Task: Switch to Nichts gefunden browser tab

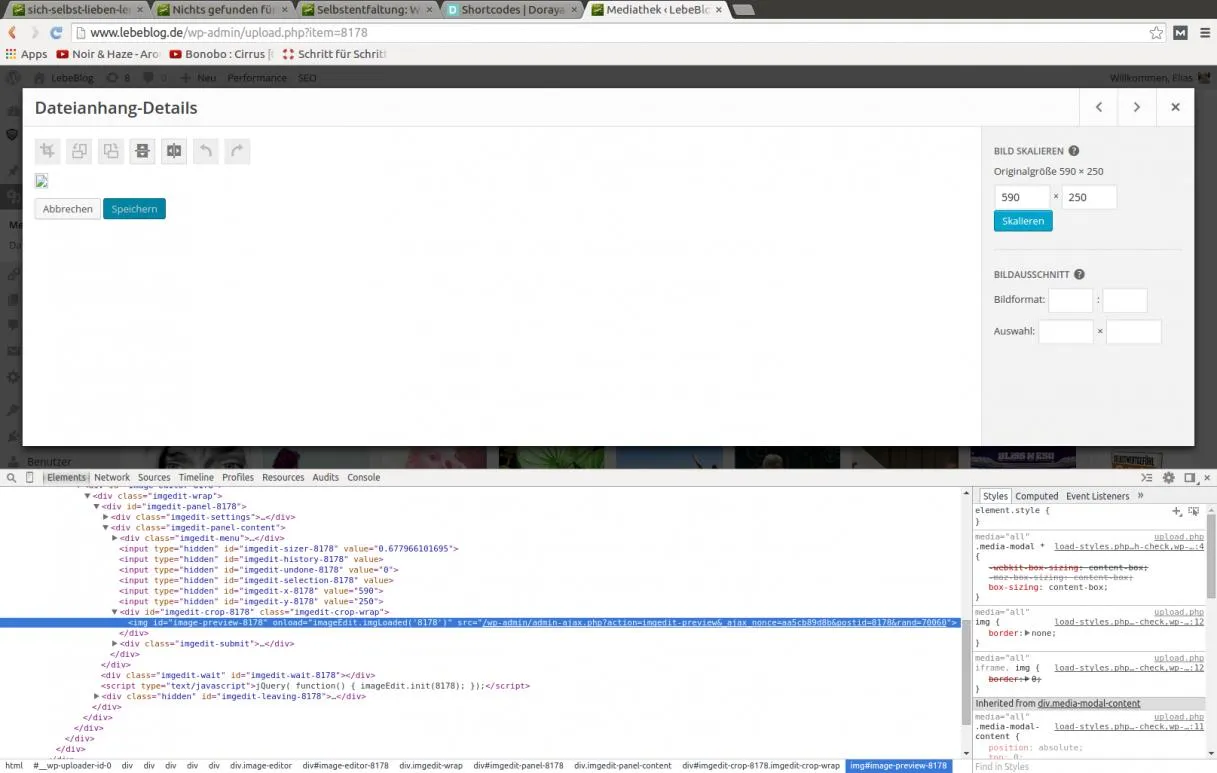Action: click(221, 10)
